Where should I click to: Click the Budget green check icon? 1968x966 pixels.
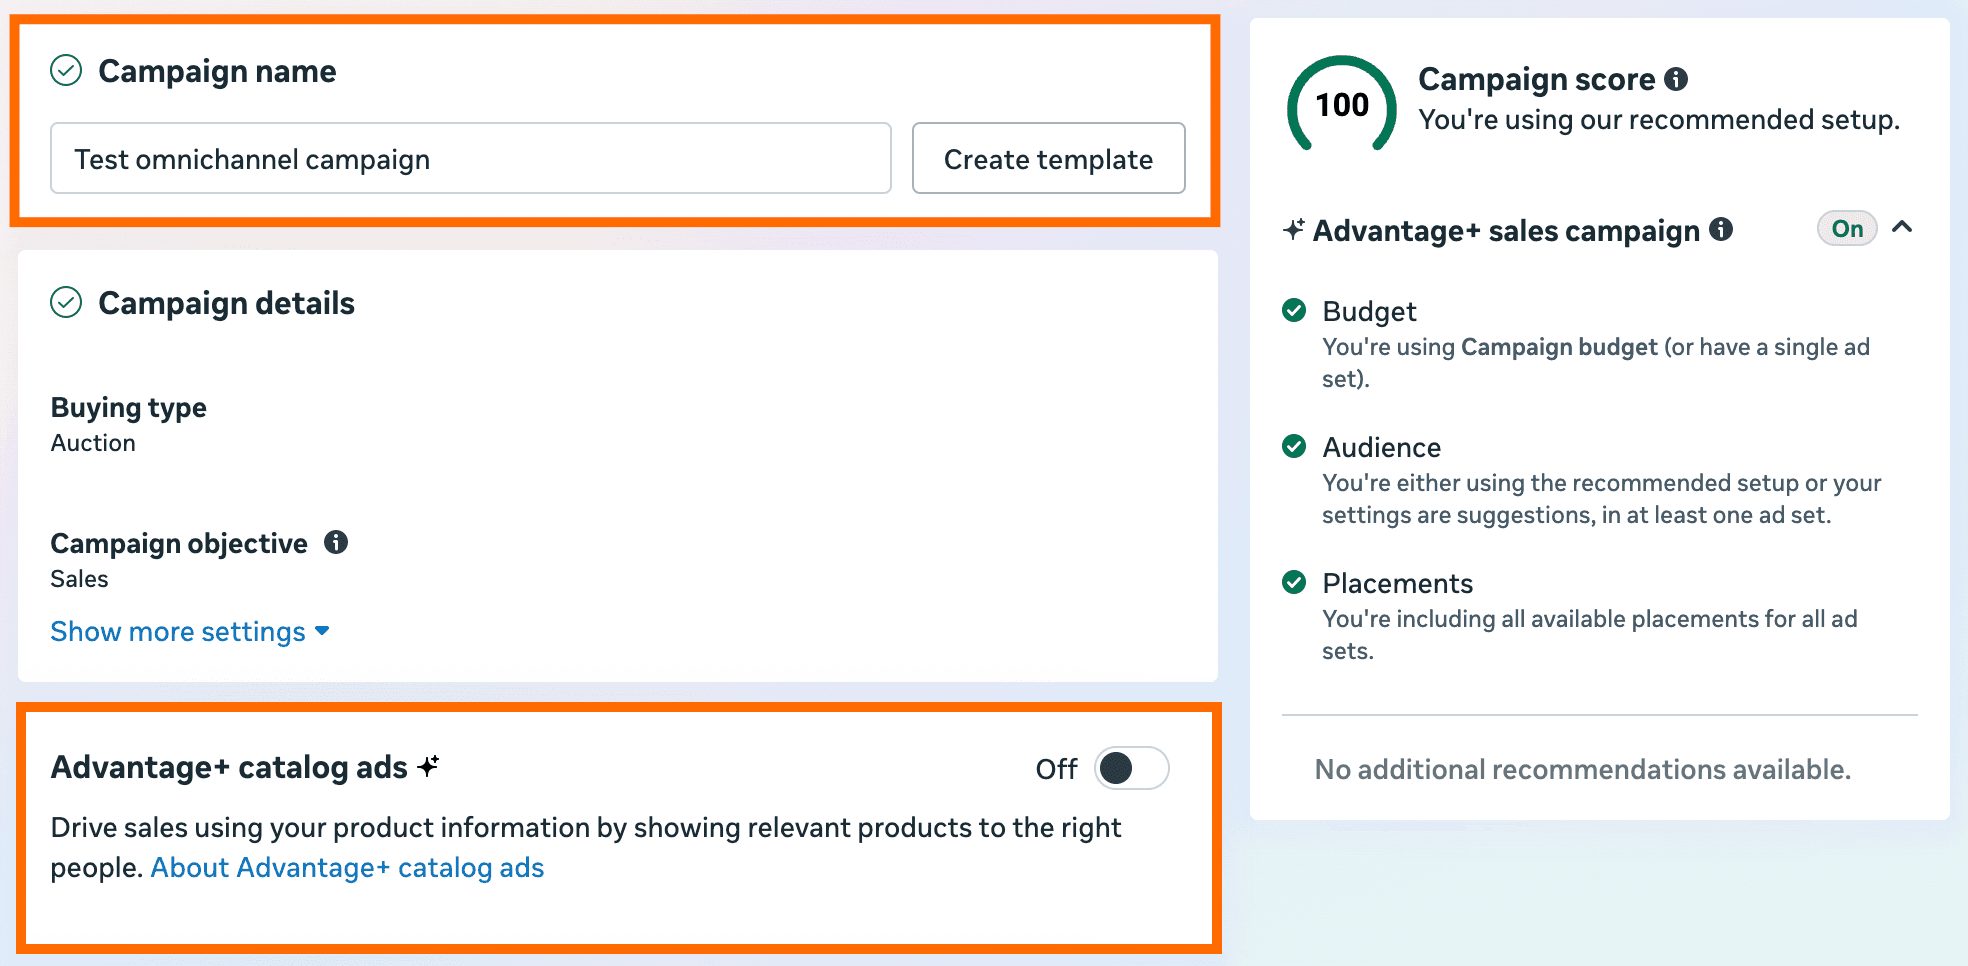coord(1294,311)
